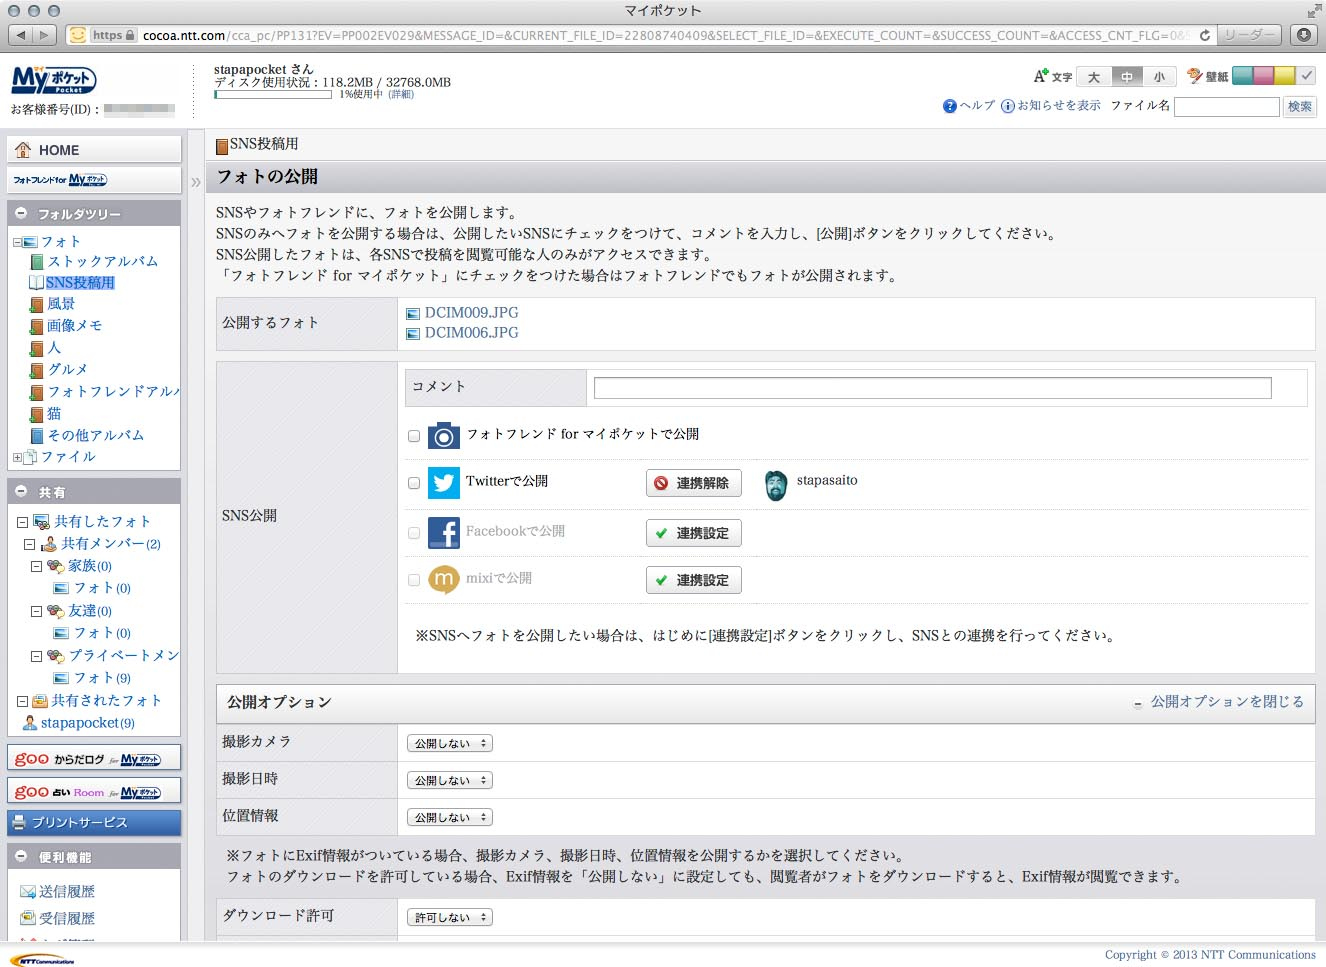Screen dimensions: 1326x967
Task: Select the Twitter bird icon
Action: point(443,483)
